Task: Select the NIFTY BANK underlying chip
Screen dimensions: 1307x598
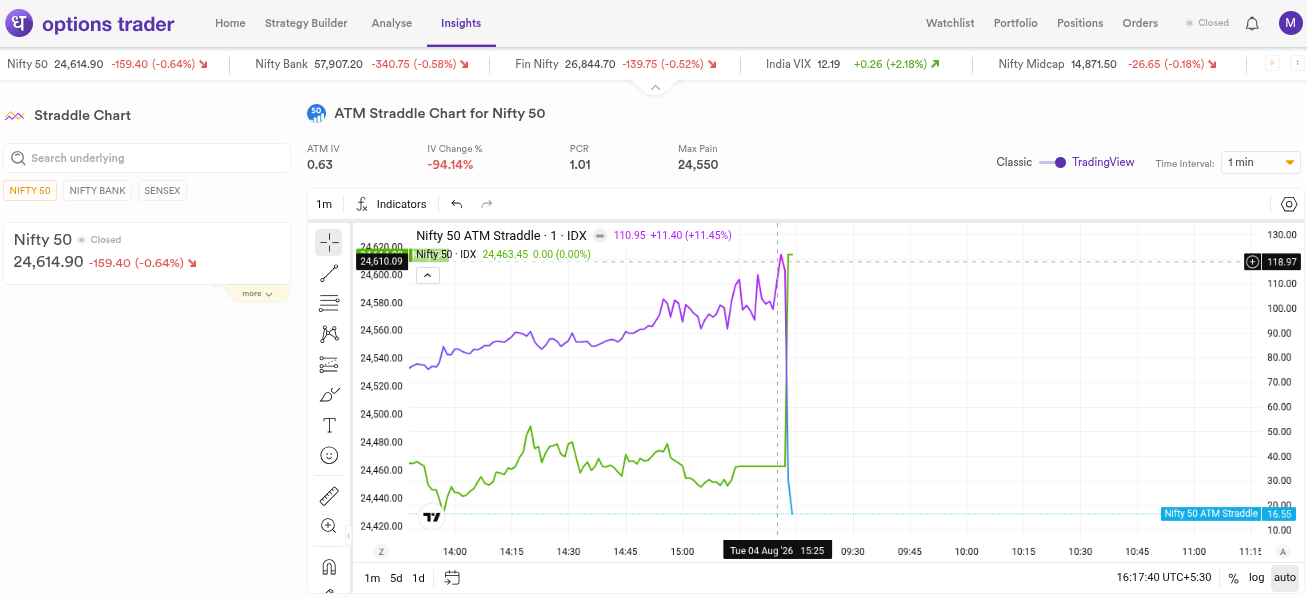Action: [98, 190]
